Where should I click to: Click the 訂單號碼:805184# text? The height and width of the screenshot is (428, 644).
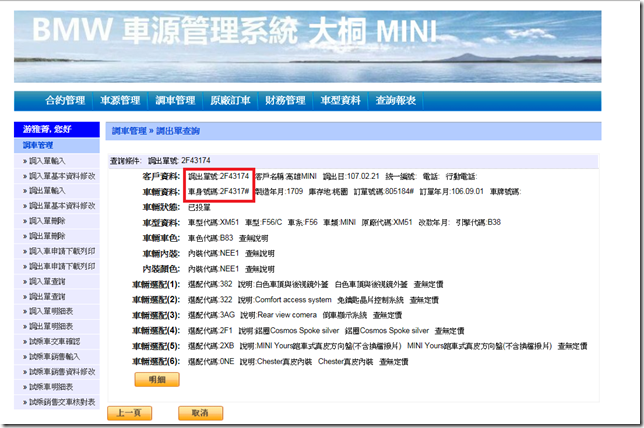(384, 191)
